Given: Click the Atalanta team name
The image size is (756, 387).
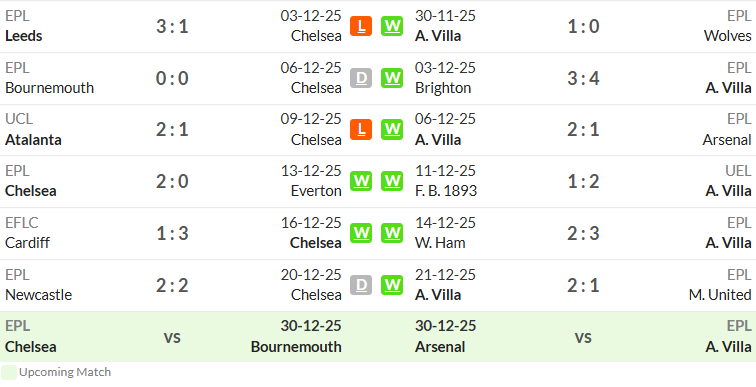Looking at the screenshot, I should point(33,140).
